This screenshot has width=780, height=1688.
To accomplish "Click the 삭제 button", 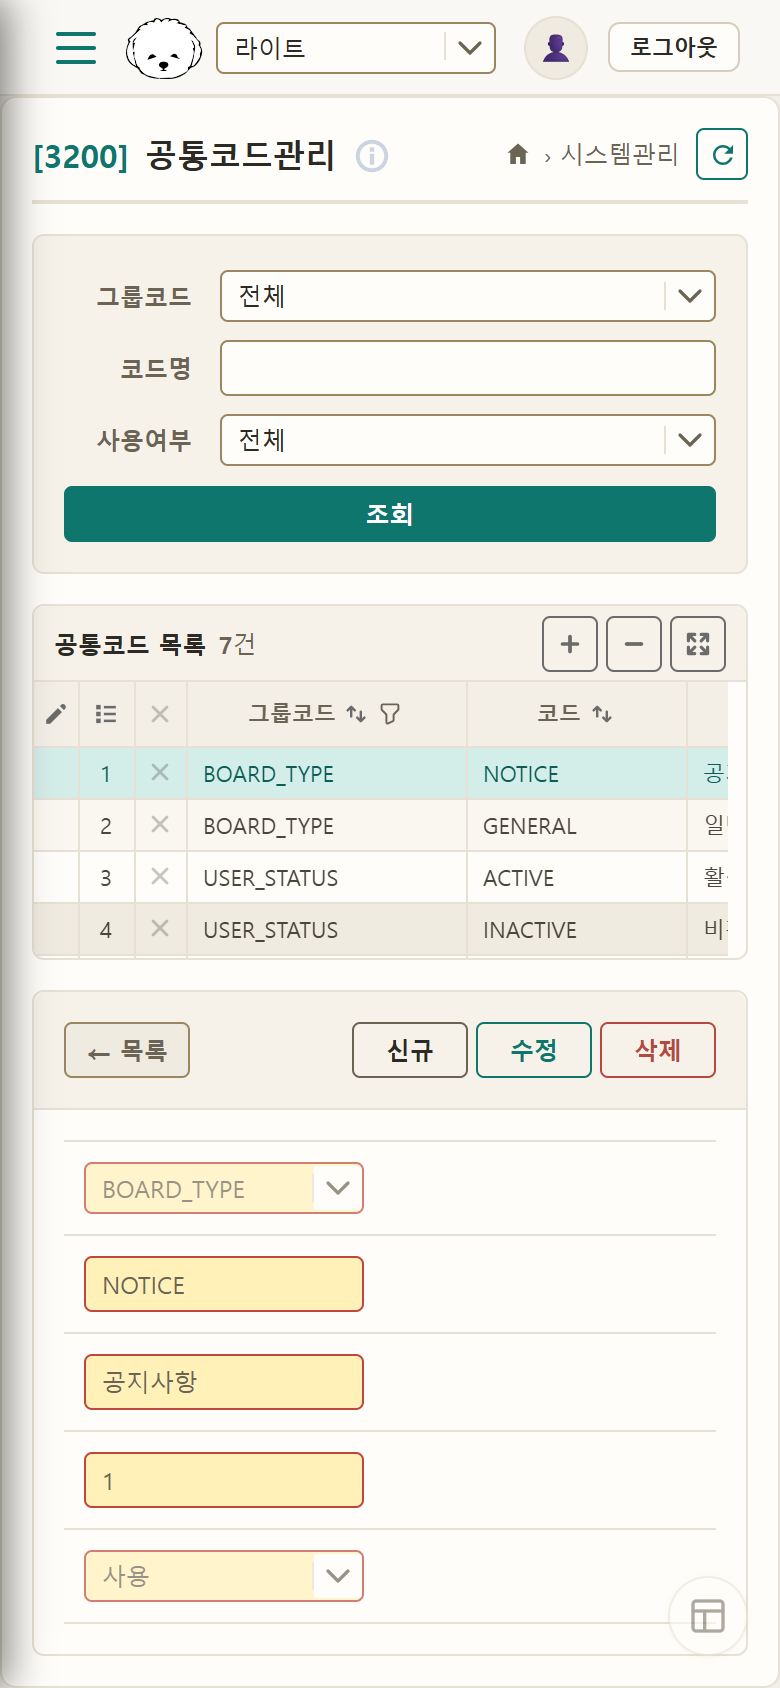I will [x=658, y=1050].
